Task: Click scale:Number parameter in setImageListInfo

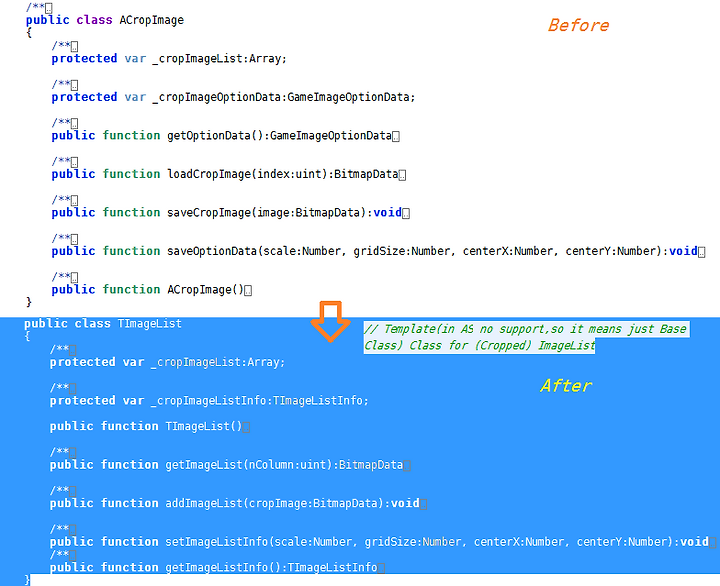Action: pos(313,542)
